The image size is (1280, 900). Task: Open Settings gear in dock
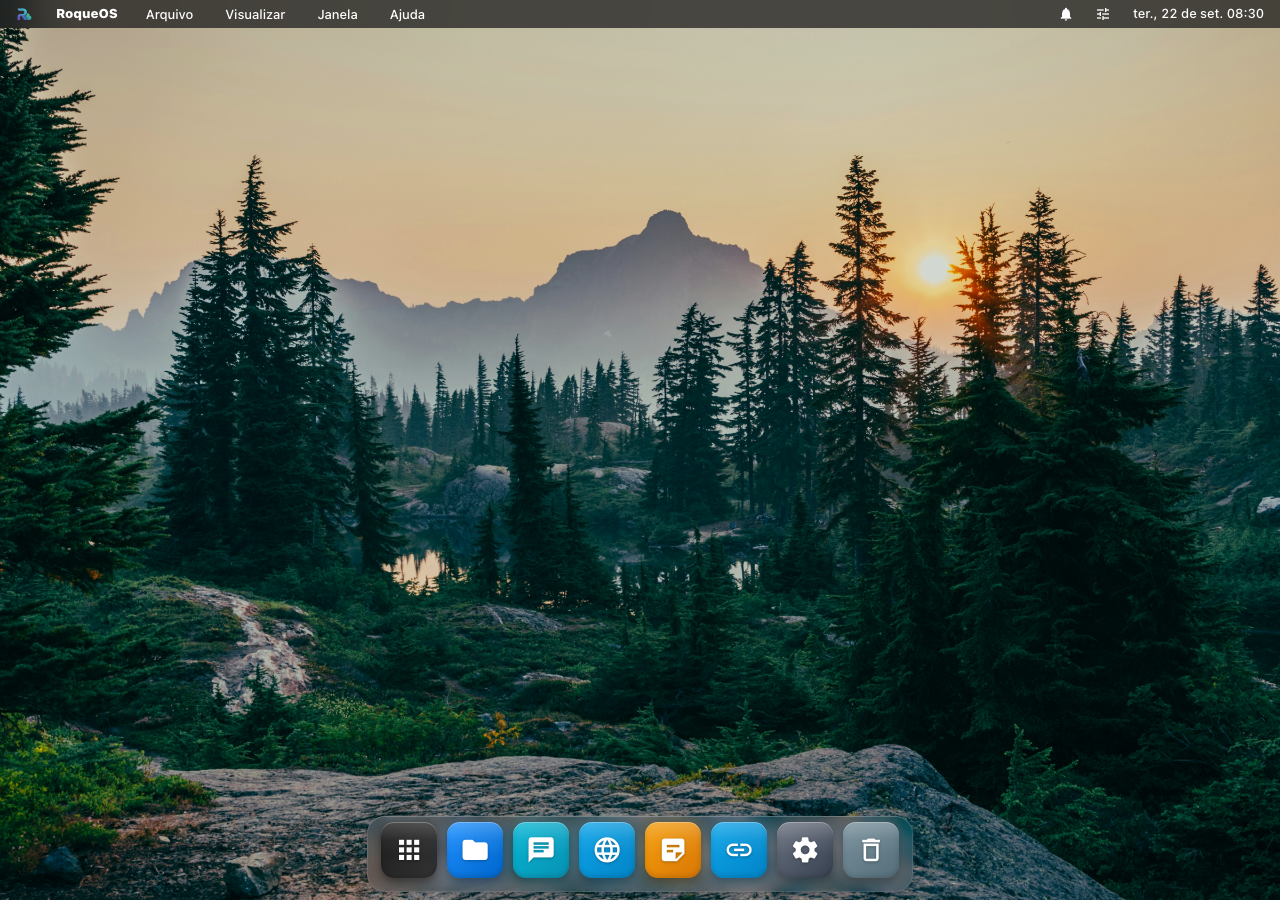coord(805,850)
